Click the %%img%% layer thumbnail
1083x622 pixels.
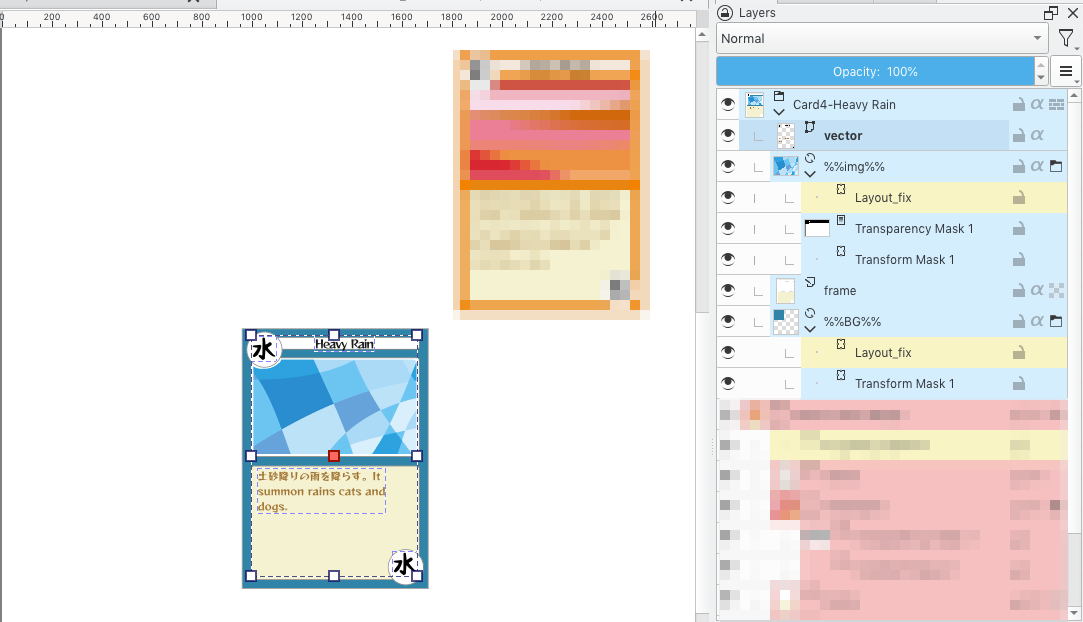786,166
